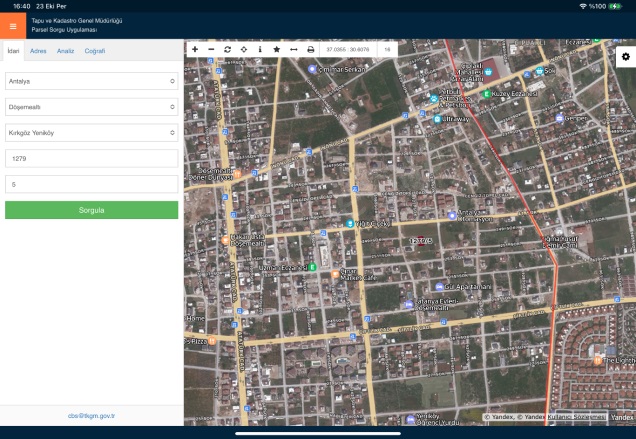Zoom out with the minus icon
Image resolution: width=636 pixels, height=439 pixels.
point(211,49)
